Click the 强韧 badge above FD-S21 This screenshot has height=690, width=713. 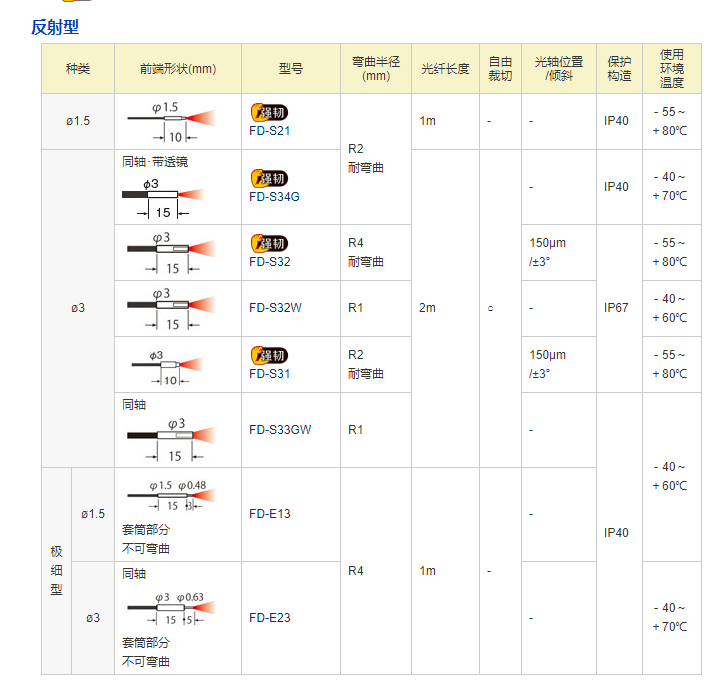coord(268,112)
